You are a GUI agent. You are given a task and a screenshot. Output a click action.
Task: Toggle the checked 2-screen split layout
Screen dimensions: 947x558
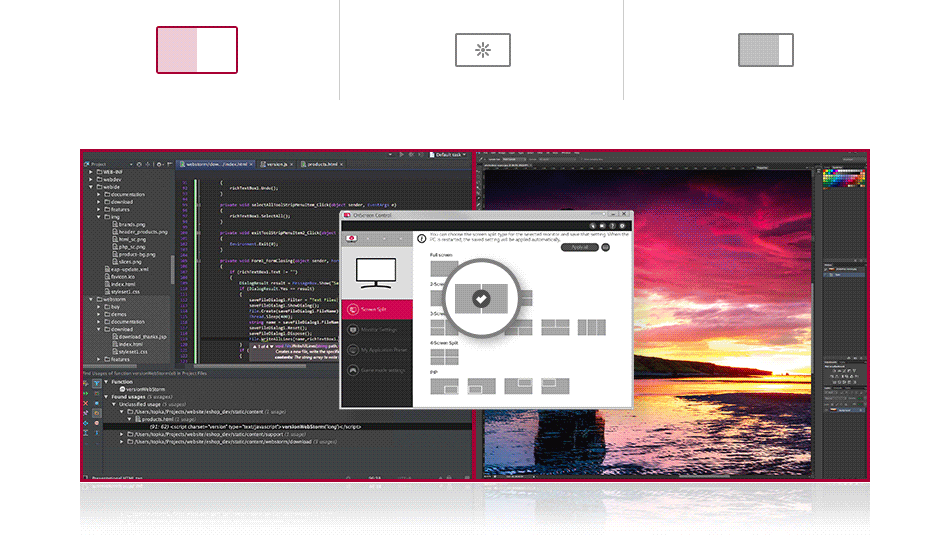point(481,298)
